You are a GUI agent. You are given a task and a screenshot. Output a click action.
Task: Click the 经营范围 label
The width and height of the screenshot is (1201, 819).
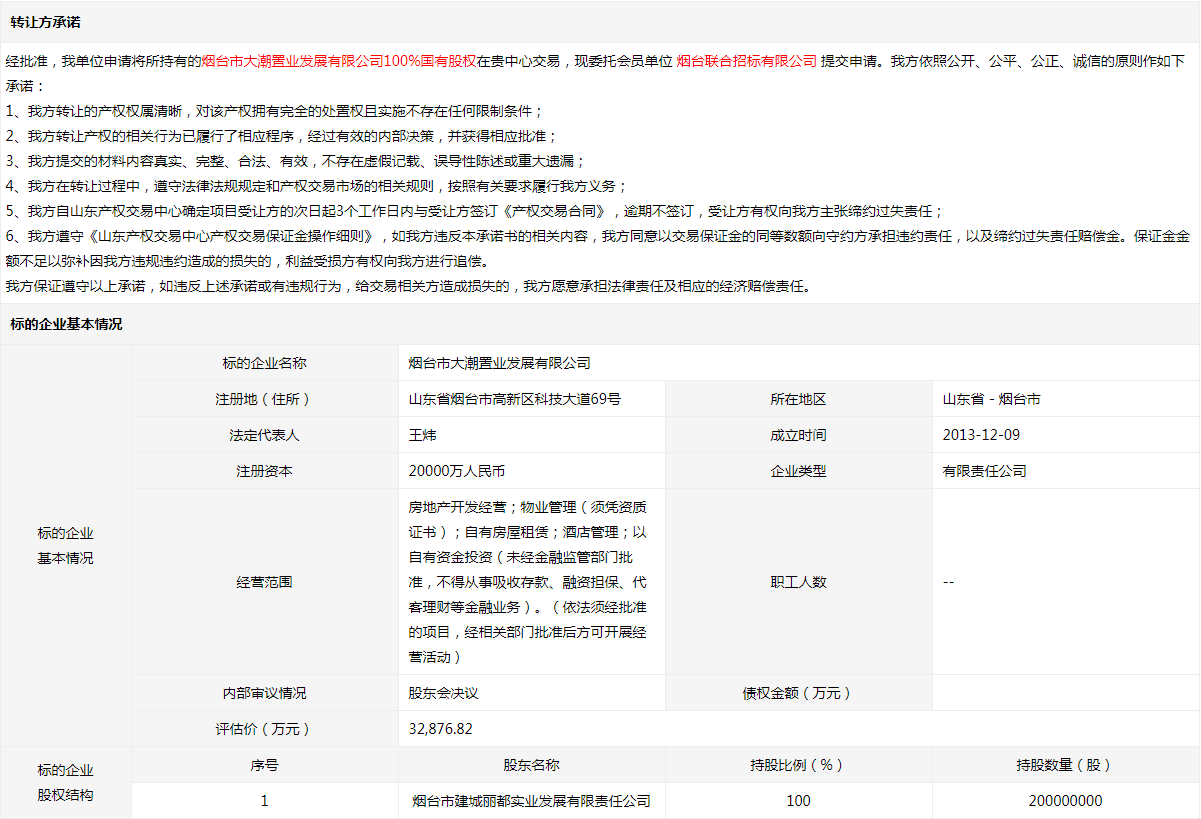[265, 582]
